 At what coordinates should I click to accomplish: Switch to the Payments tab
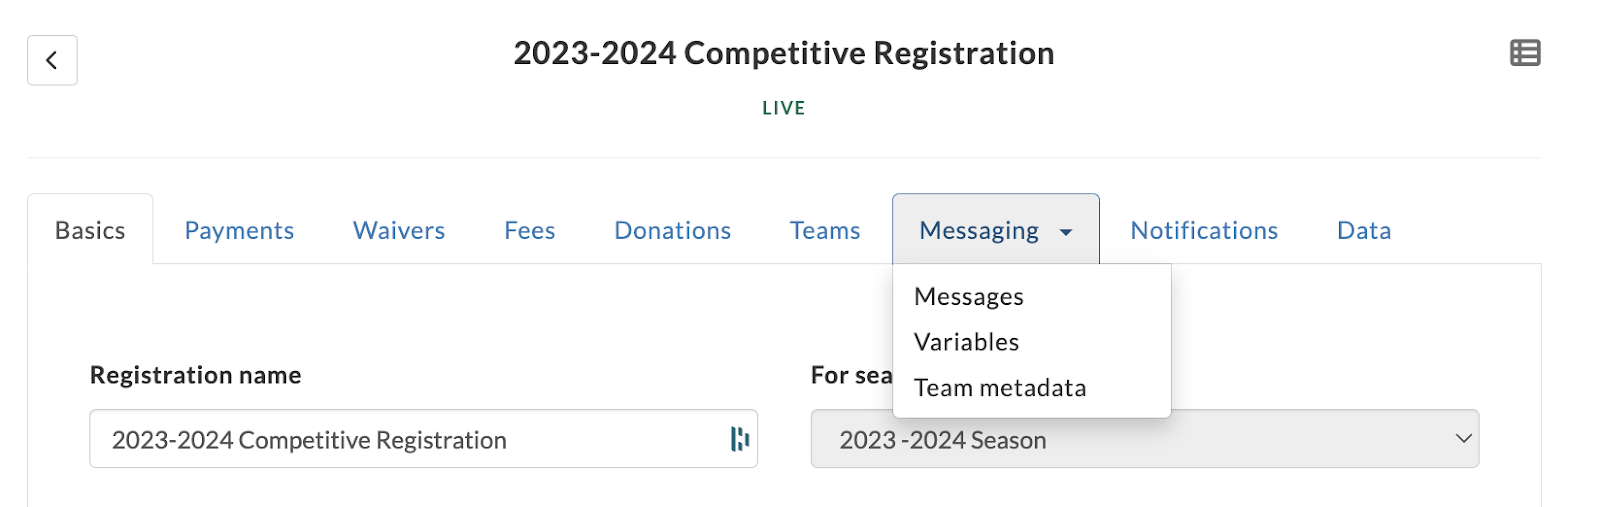(239, 230)
